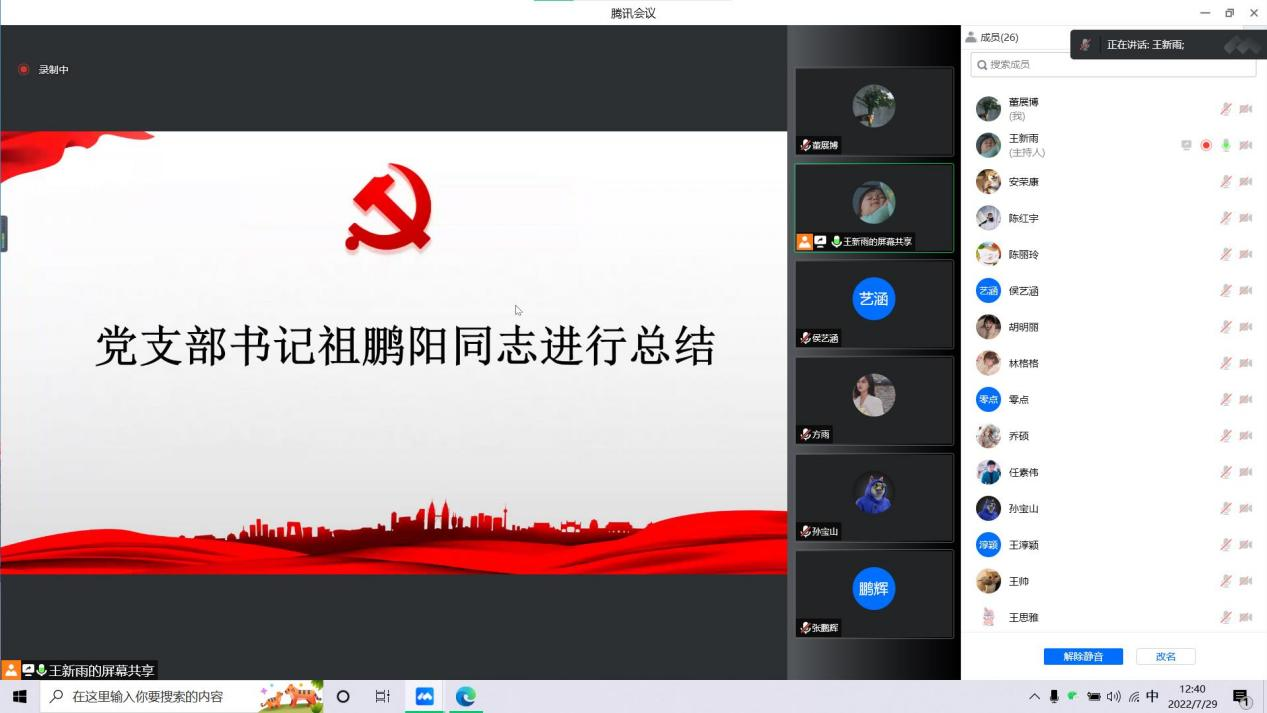Expand the system tray hidden icons arrow
Screen dimensions: 1267x713
point(1034,696)
